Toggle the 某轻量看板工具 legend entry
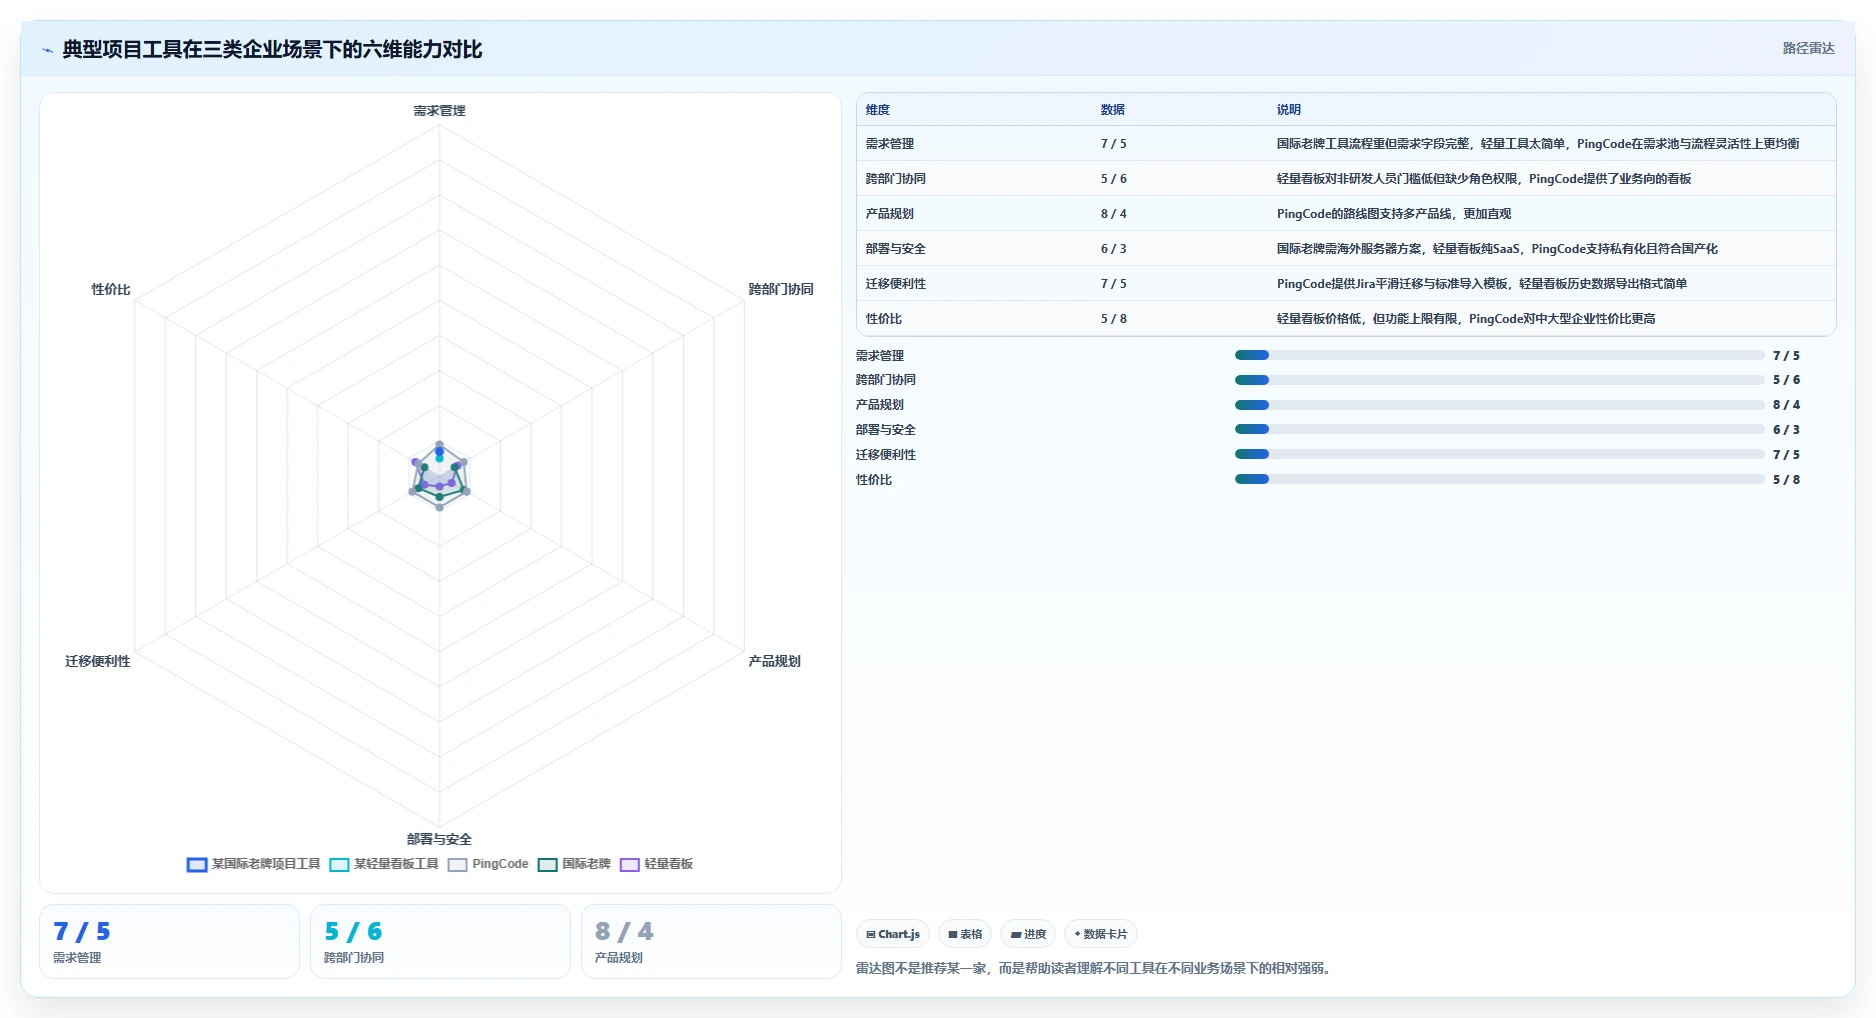This screenshot has width=1876, height=1018. pyautogui.click(x=384, y=864)
